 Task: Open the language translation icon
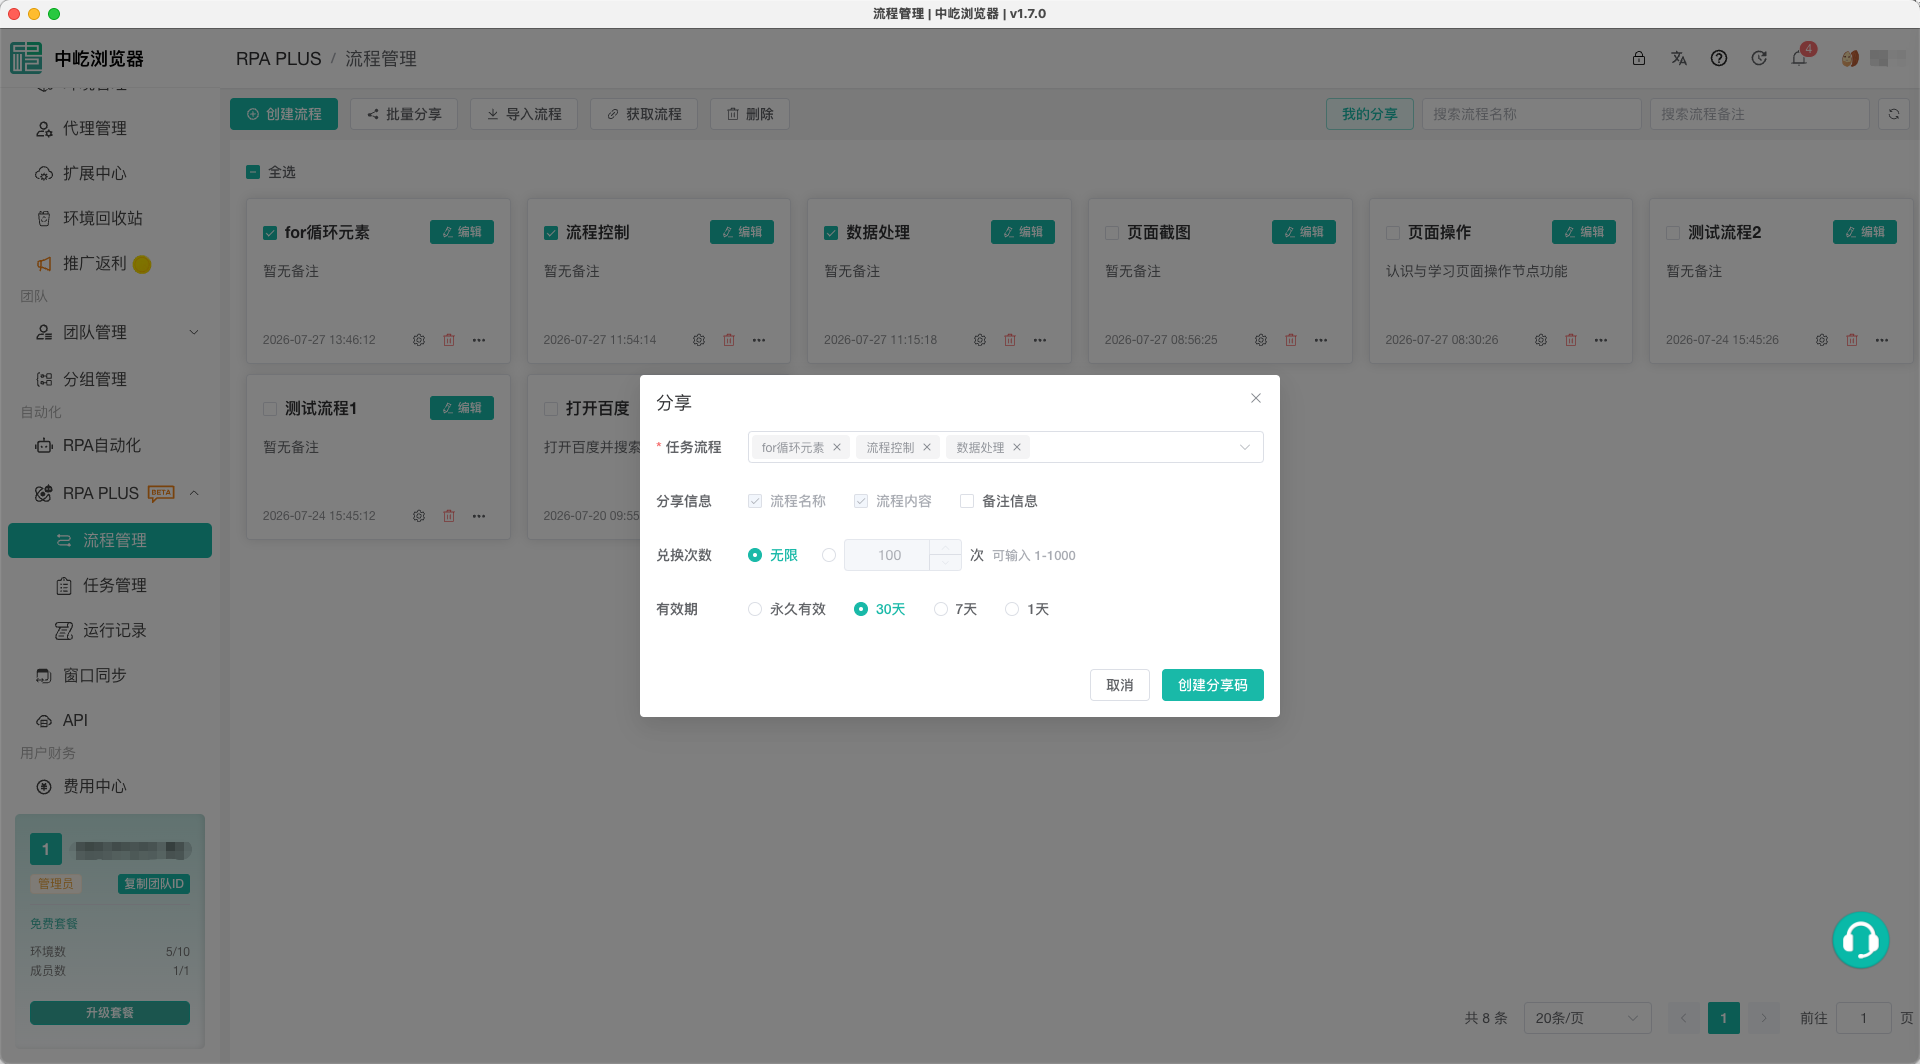1679,58
